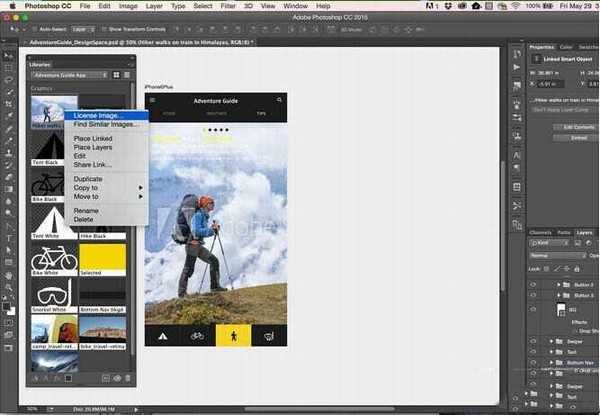Select the Rectangular Marquee tool
The image size is (600, 415).
(x=8, y=68)
